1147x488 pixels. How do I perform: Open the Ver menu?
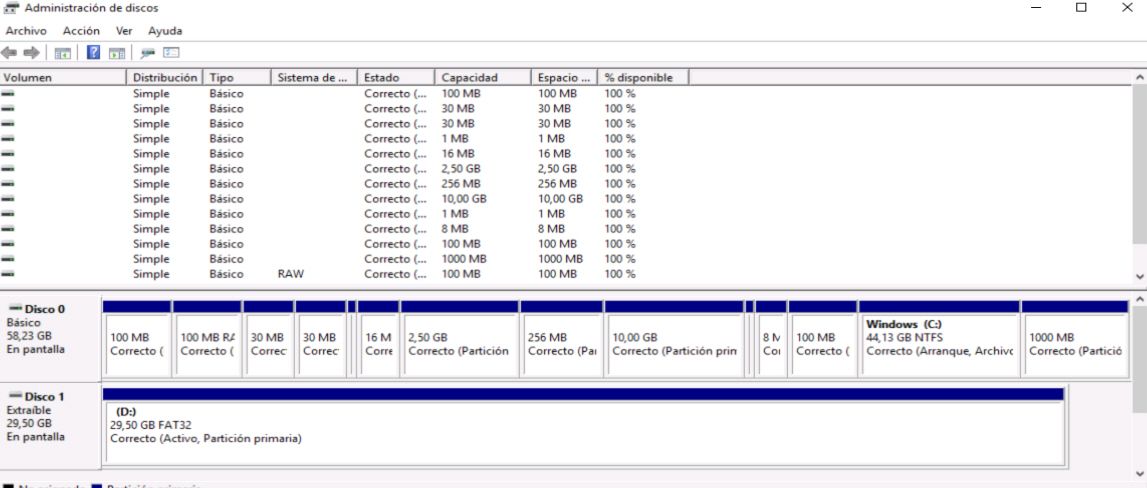125,30
